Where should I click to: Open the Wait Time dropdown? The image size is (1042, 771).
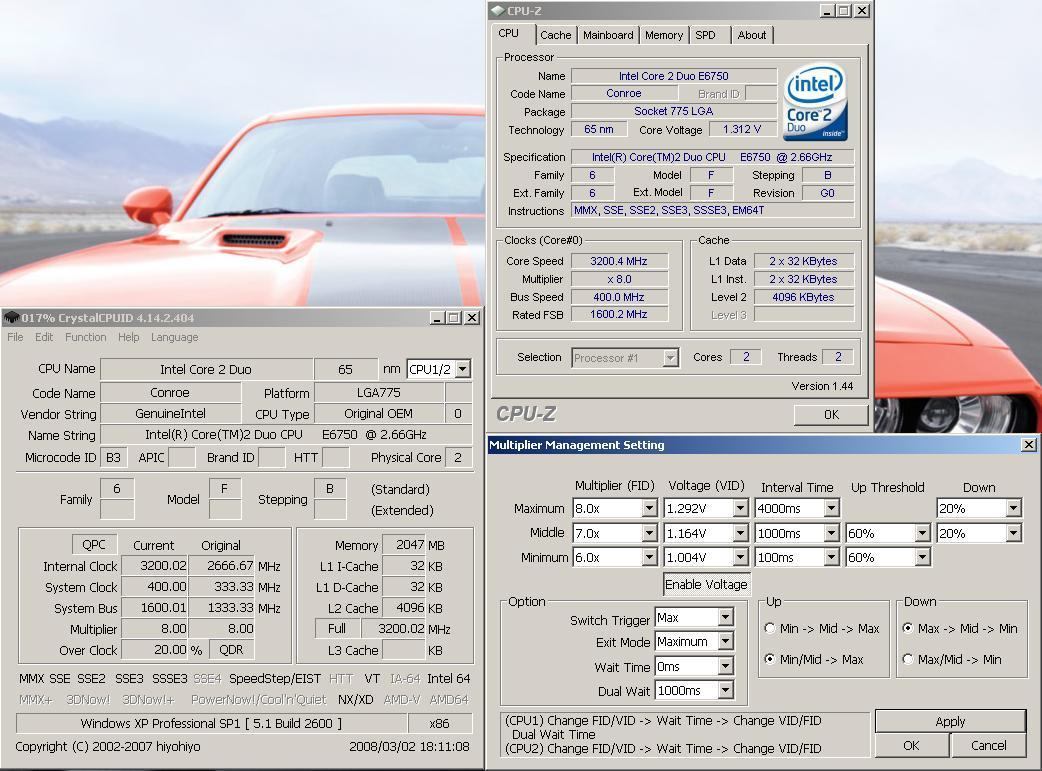pyautogui.click(x=725, y=666)
